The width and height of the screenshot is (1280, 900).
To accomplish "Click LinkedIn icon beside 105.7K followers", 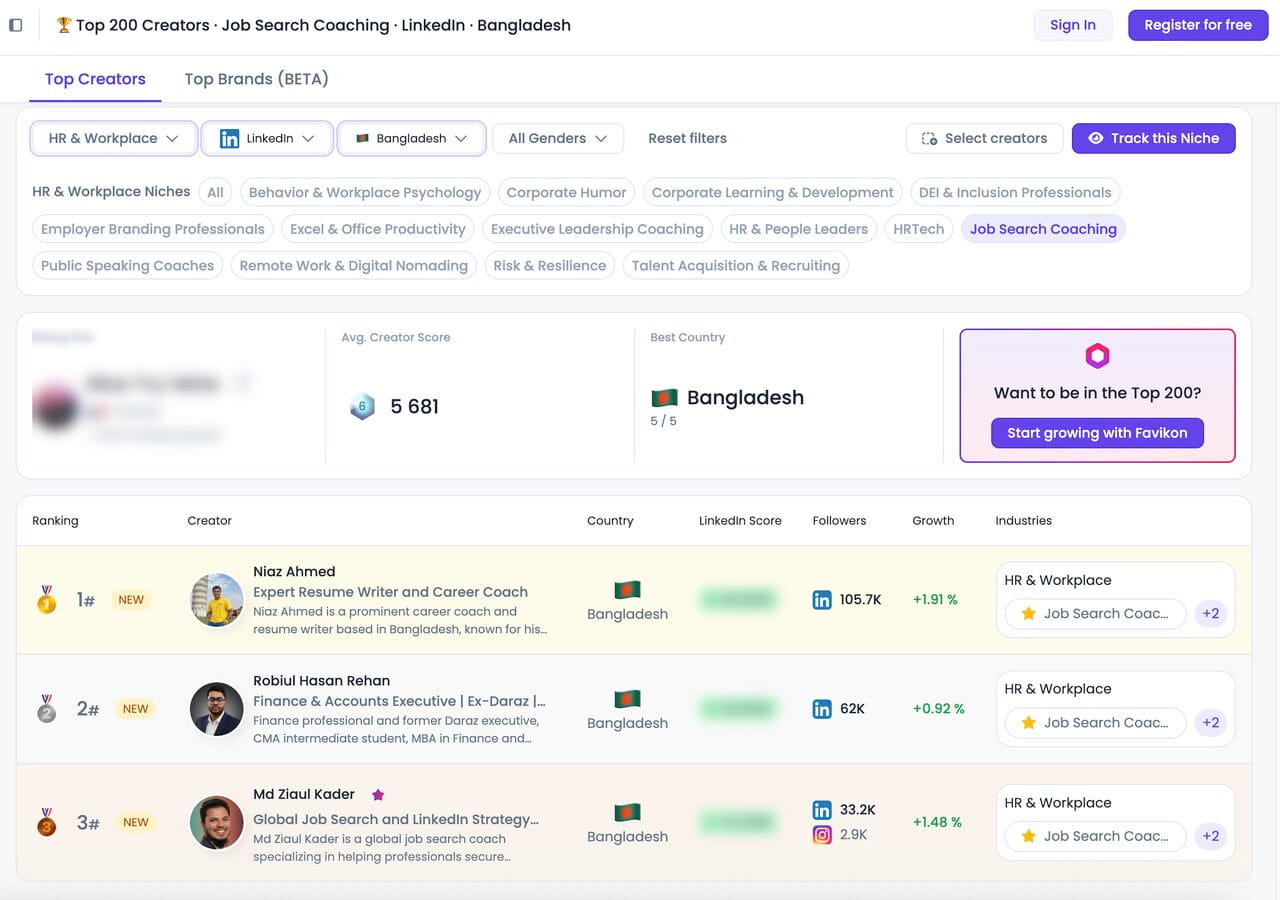I will 822,600.
